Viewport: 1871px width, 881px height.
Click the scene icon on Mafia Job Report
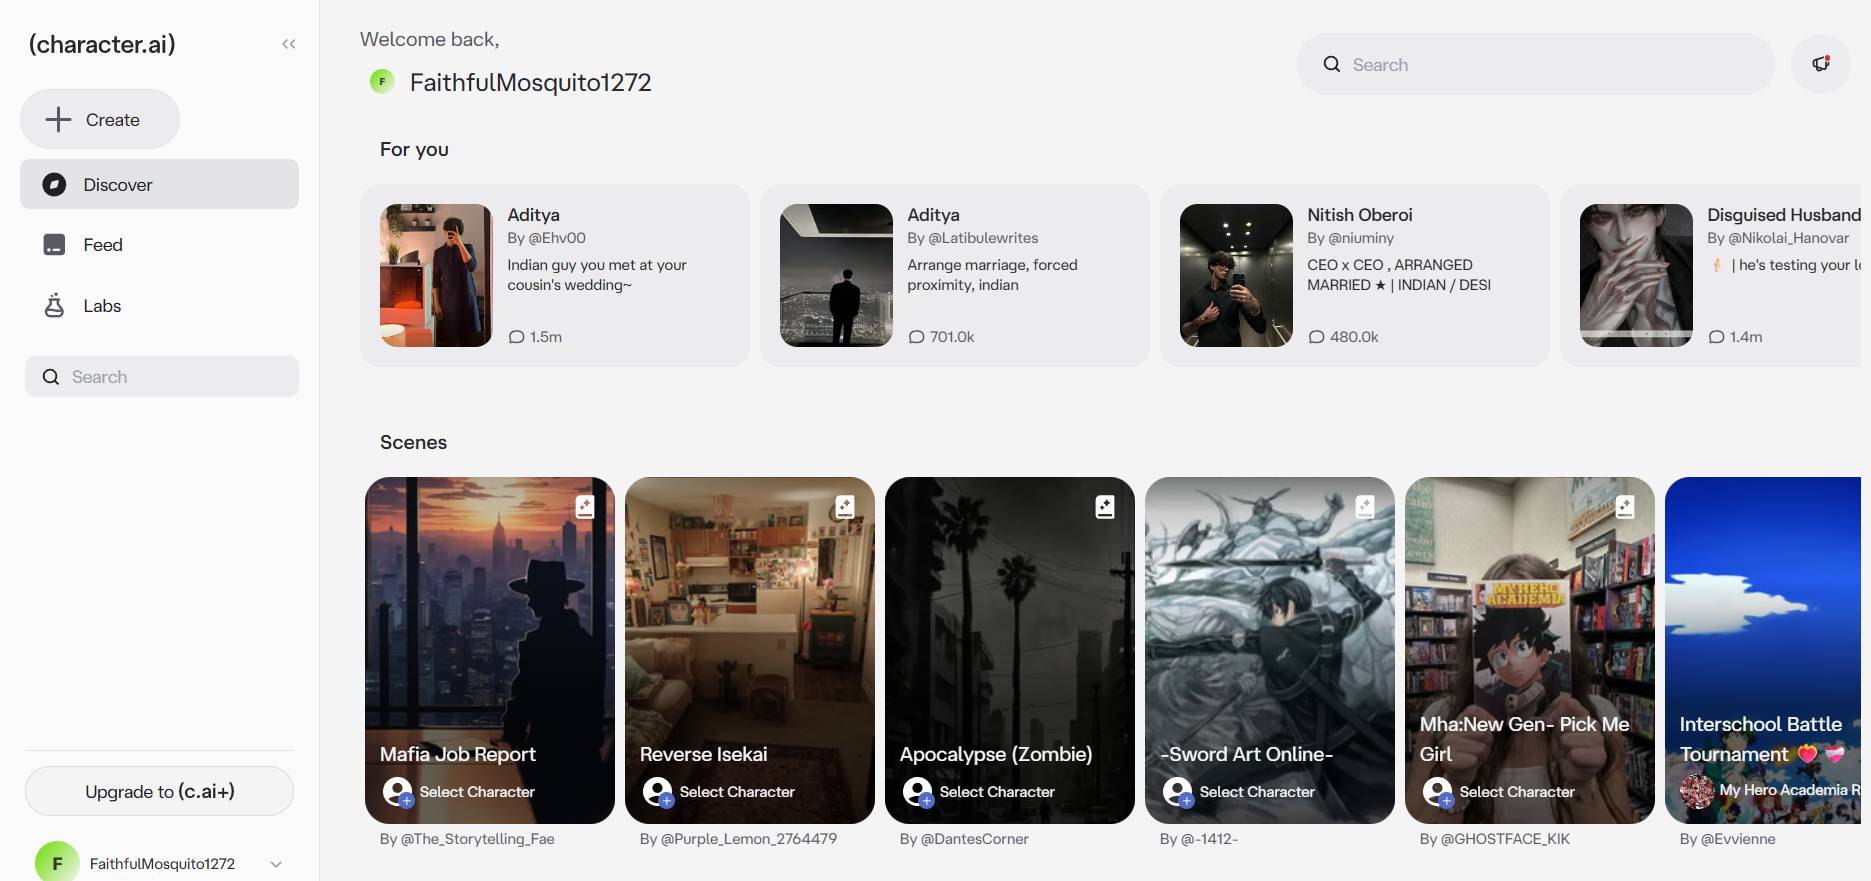point(585,507)
